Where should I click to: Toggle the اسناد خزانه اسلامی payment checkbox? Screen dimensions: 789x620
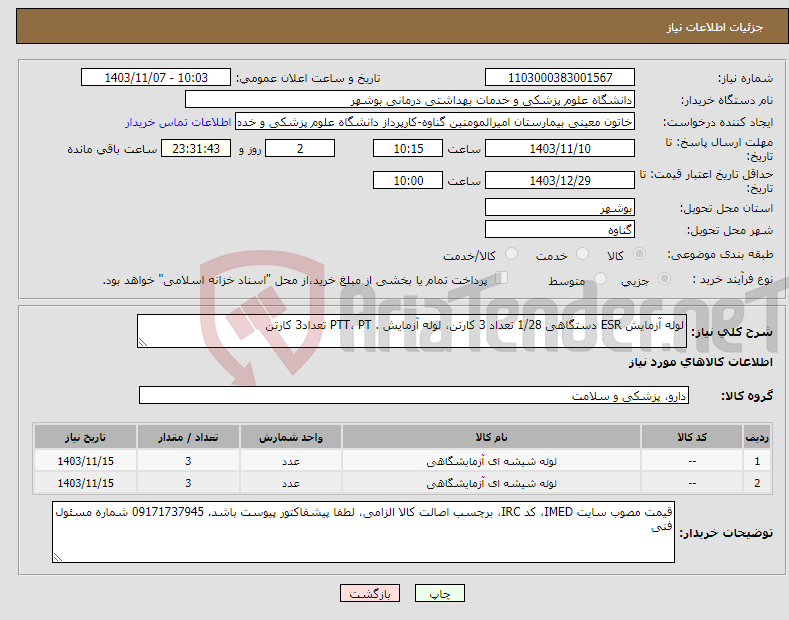click(501, 278)
